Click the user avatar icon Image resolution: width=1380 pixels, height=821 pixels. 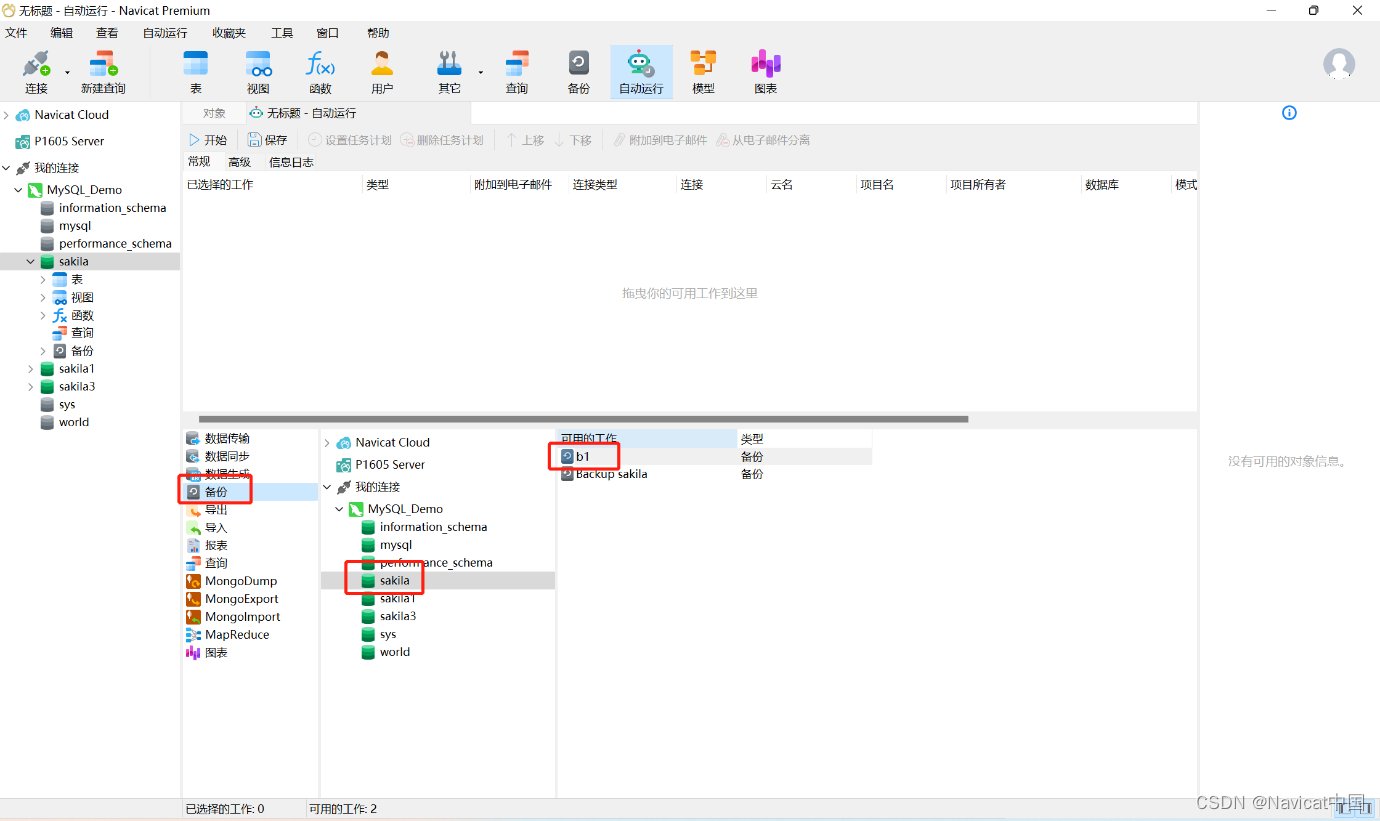[x=1339, y=64]
